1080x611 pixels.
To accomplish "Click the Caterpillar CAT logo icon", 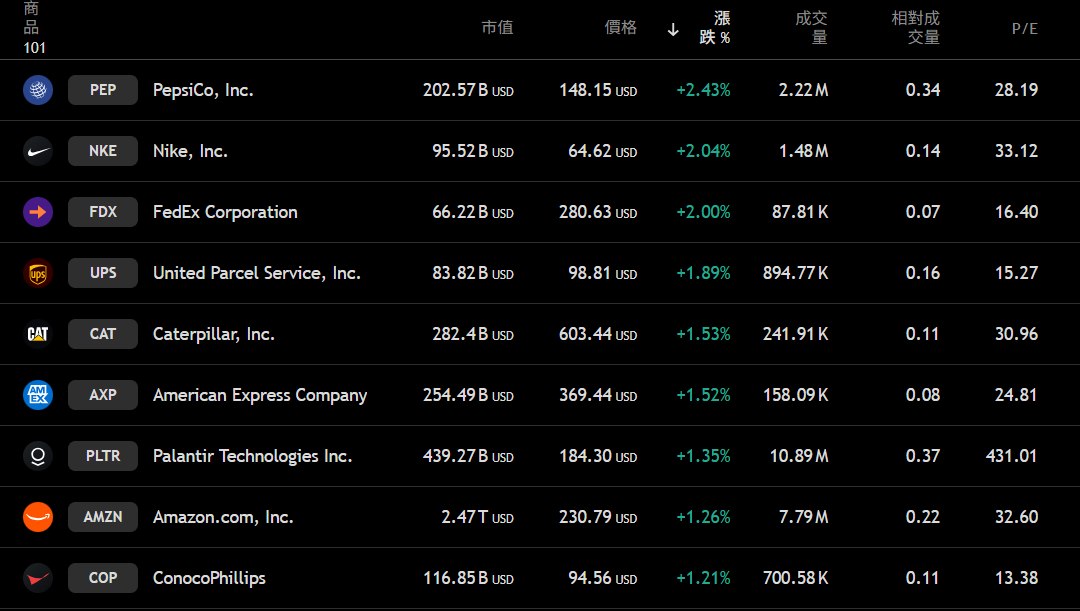I will (38, 334).
